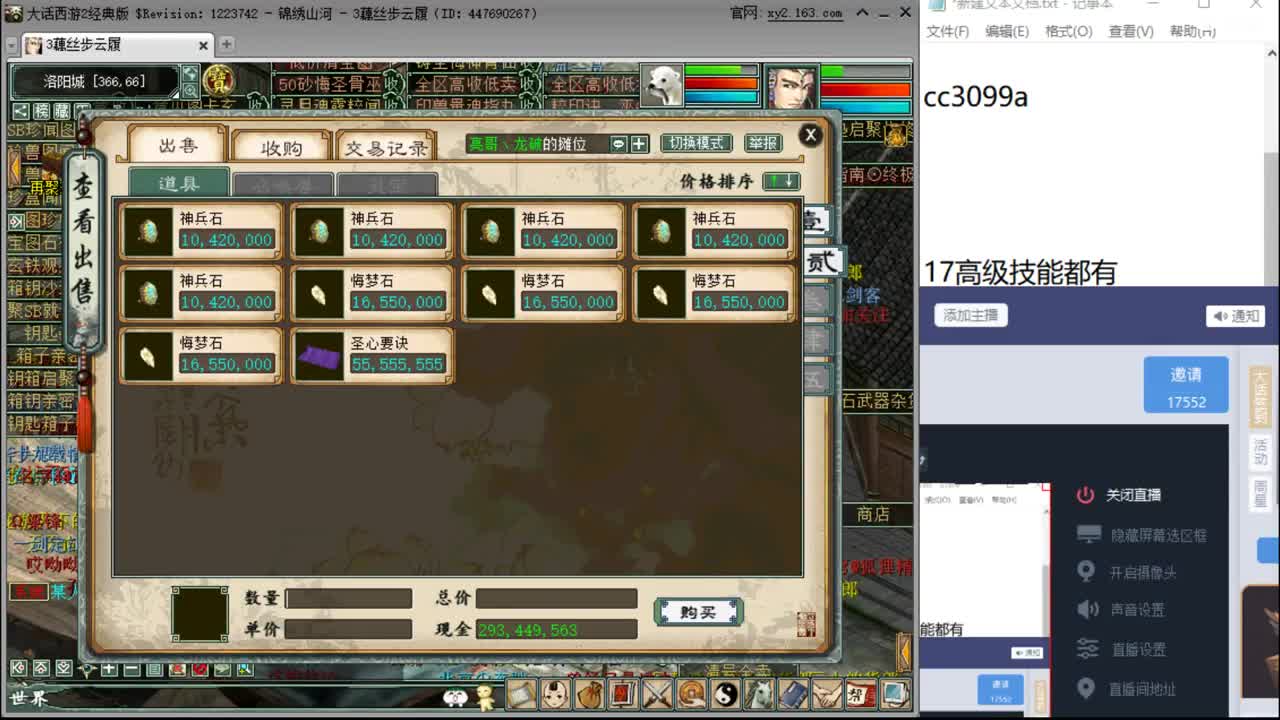1280x720 pixels.
Task: Open the character face icon in bottom toolbar
Action: [x=554, y=694]
